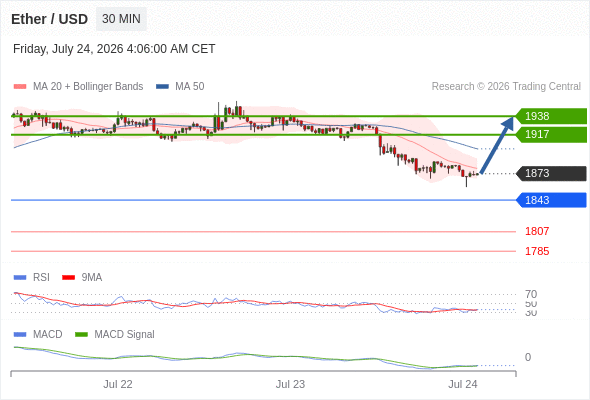590x400 pixels.
Task: Click the MA 50 blue legend swatch
Action: [x=162, y=87]
